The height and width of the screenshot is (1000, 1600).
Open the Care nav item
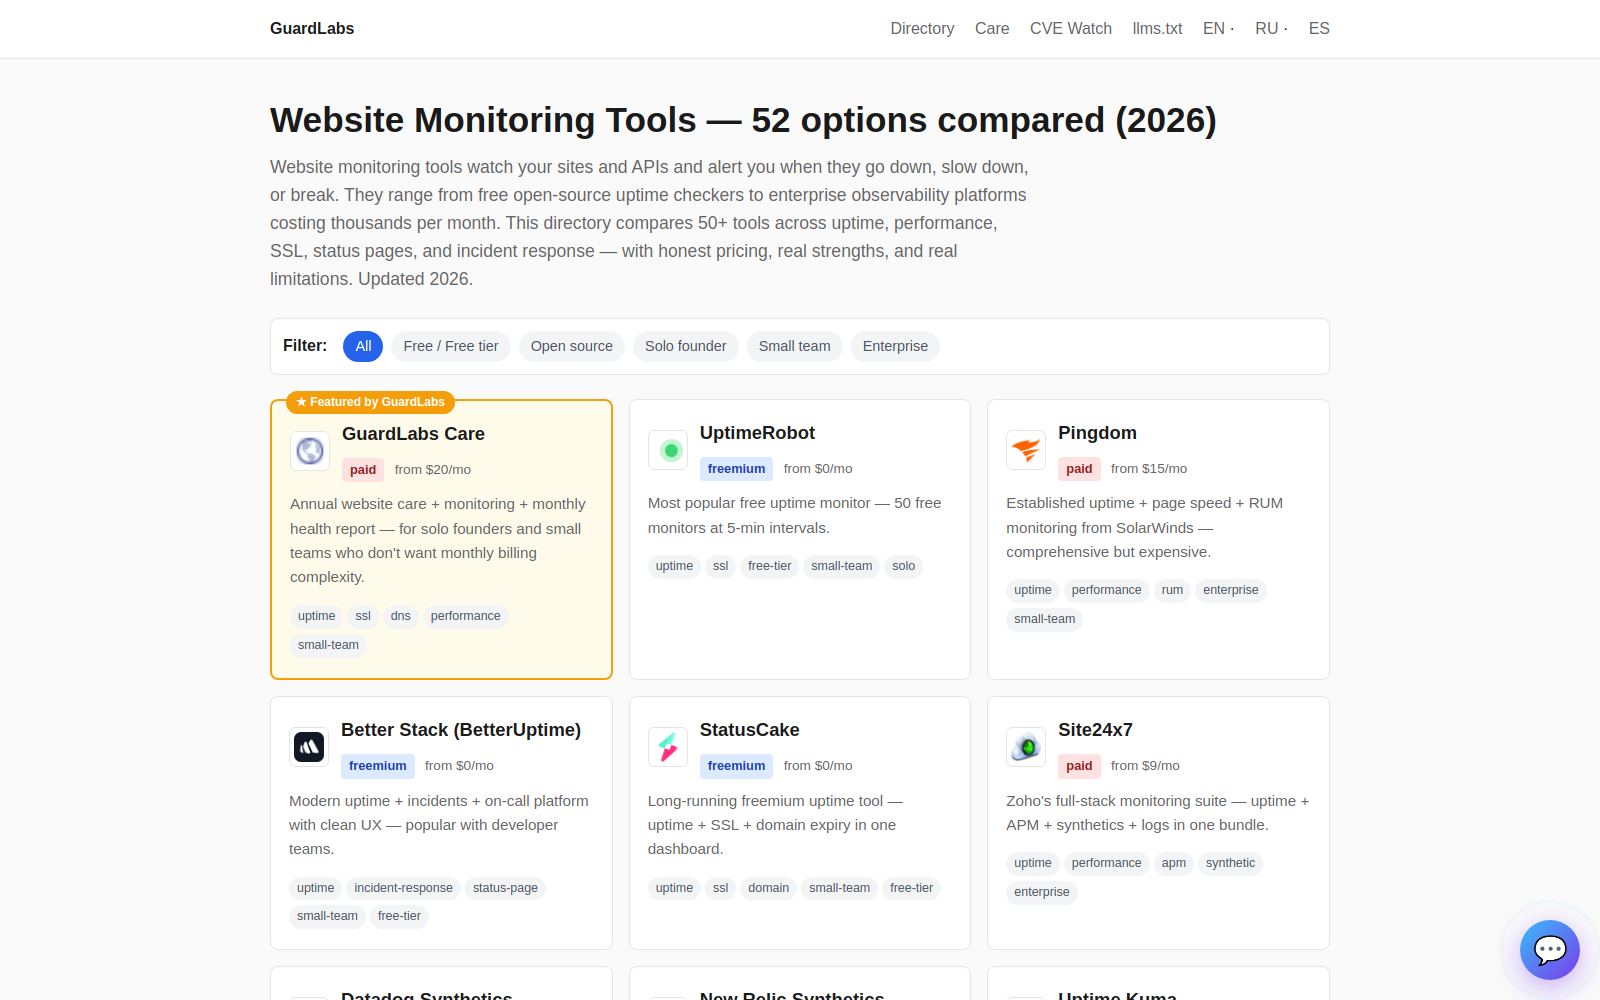click(992, 29)
